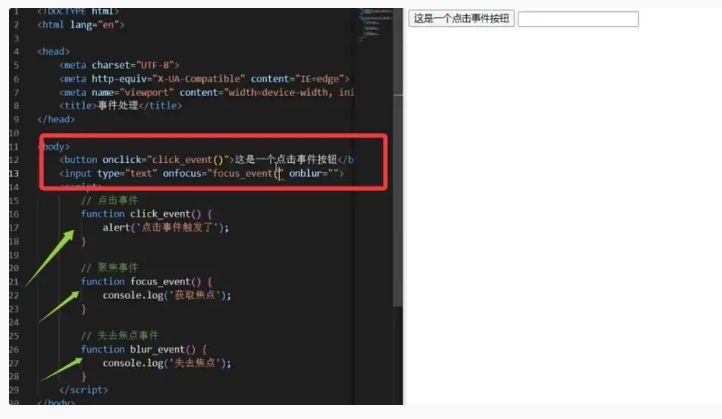Click console.log('失去焦点') statement
The width and height of the screenshot is (722, 419).
coord(167,363)
